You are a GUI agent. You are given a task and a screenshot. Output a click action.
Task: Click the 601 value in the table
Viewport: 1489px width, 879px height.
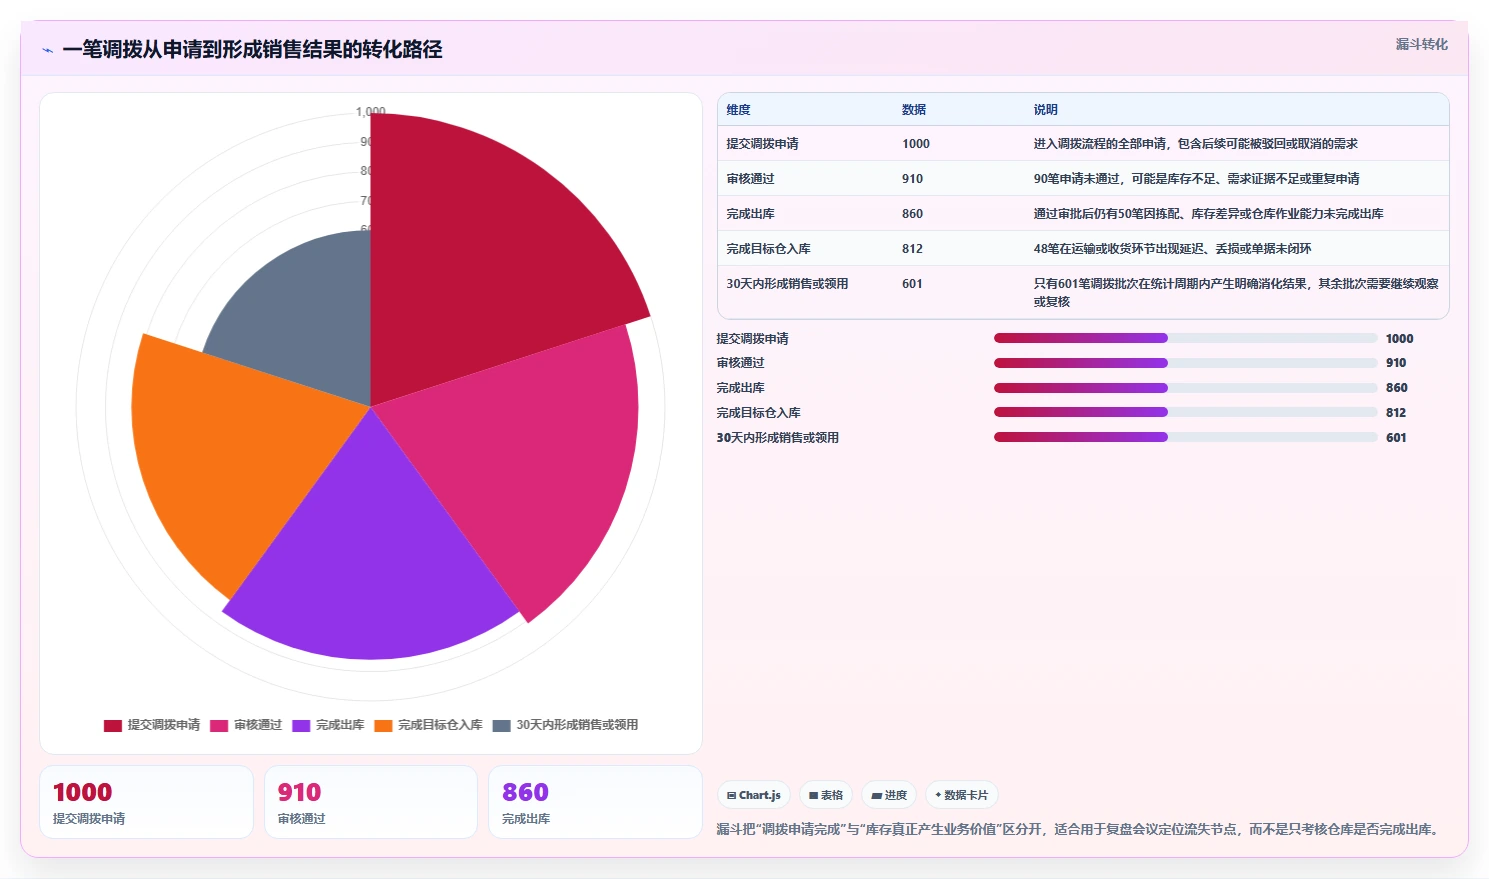tap(913, 284)
